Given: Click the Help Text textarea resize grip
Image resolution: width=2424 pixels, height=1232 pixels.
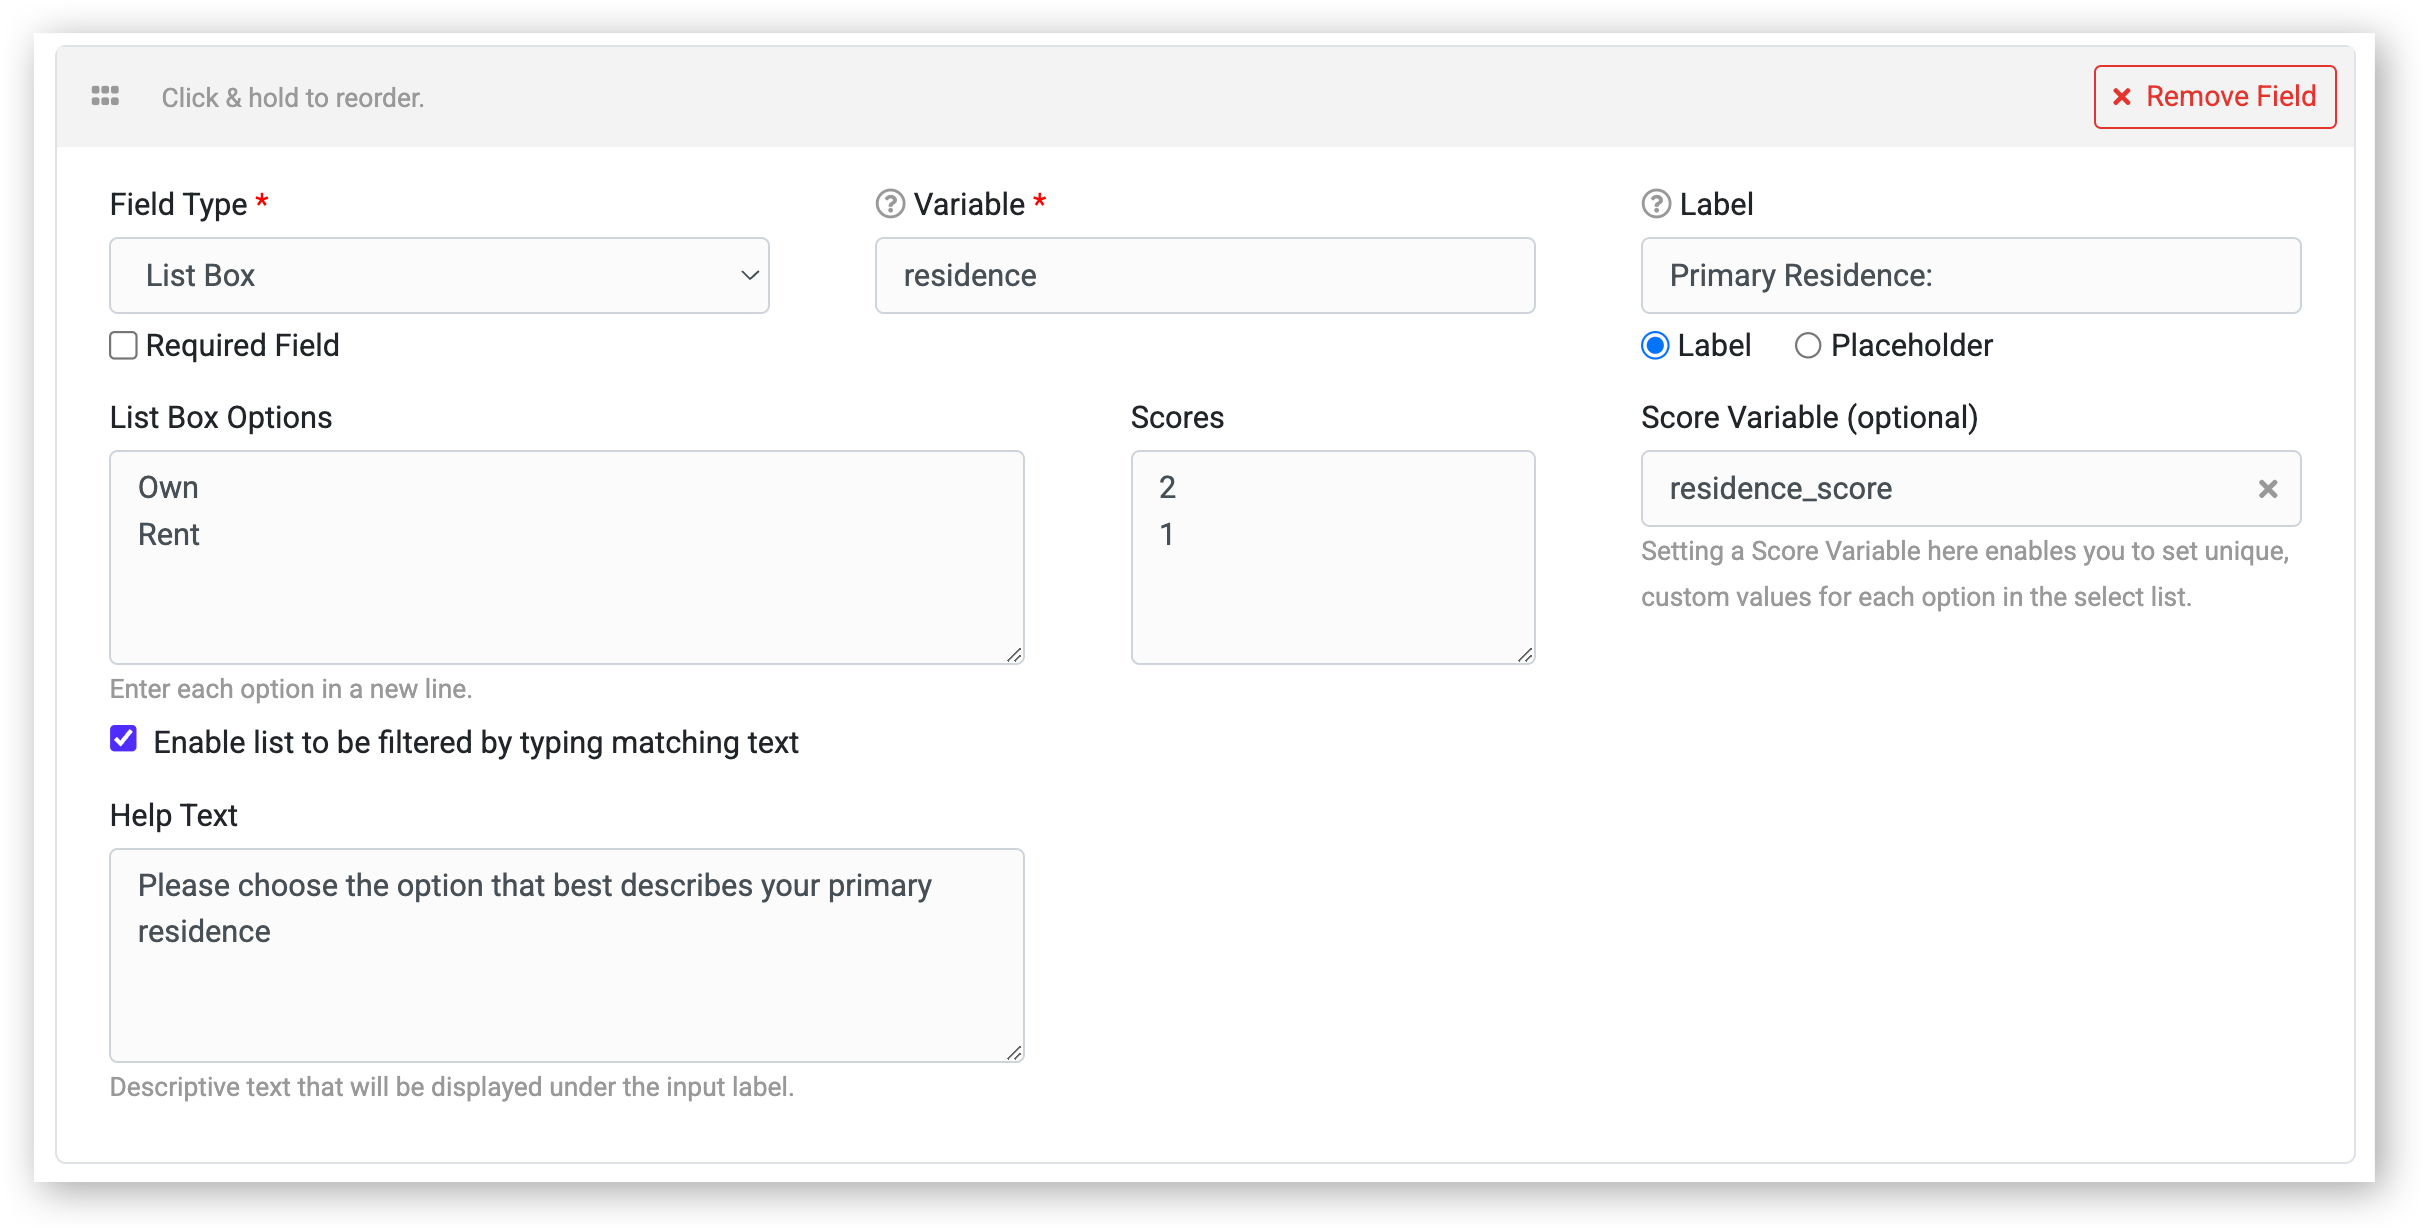Looking at the screenshot, I should [1014, 1053].
